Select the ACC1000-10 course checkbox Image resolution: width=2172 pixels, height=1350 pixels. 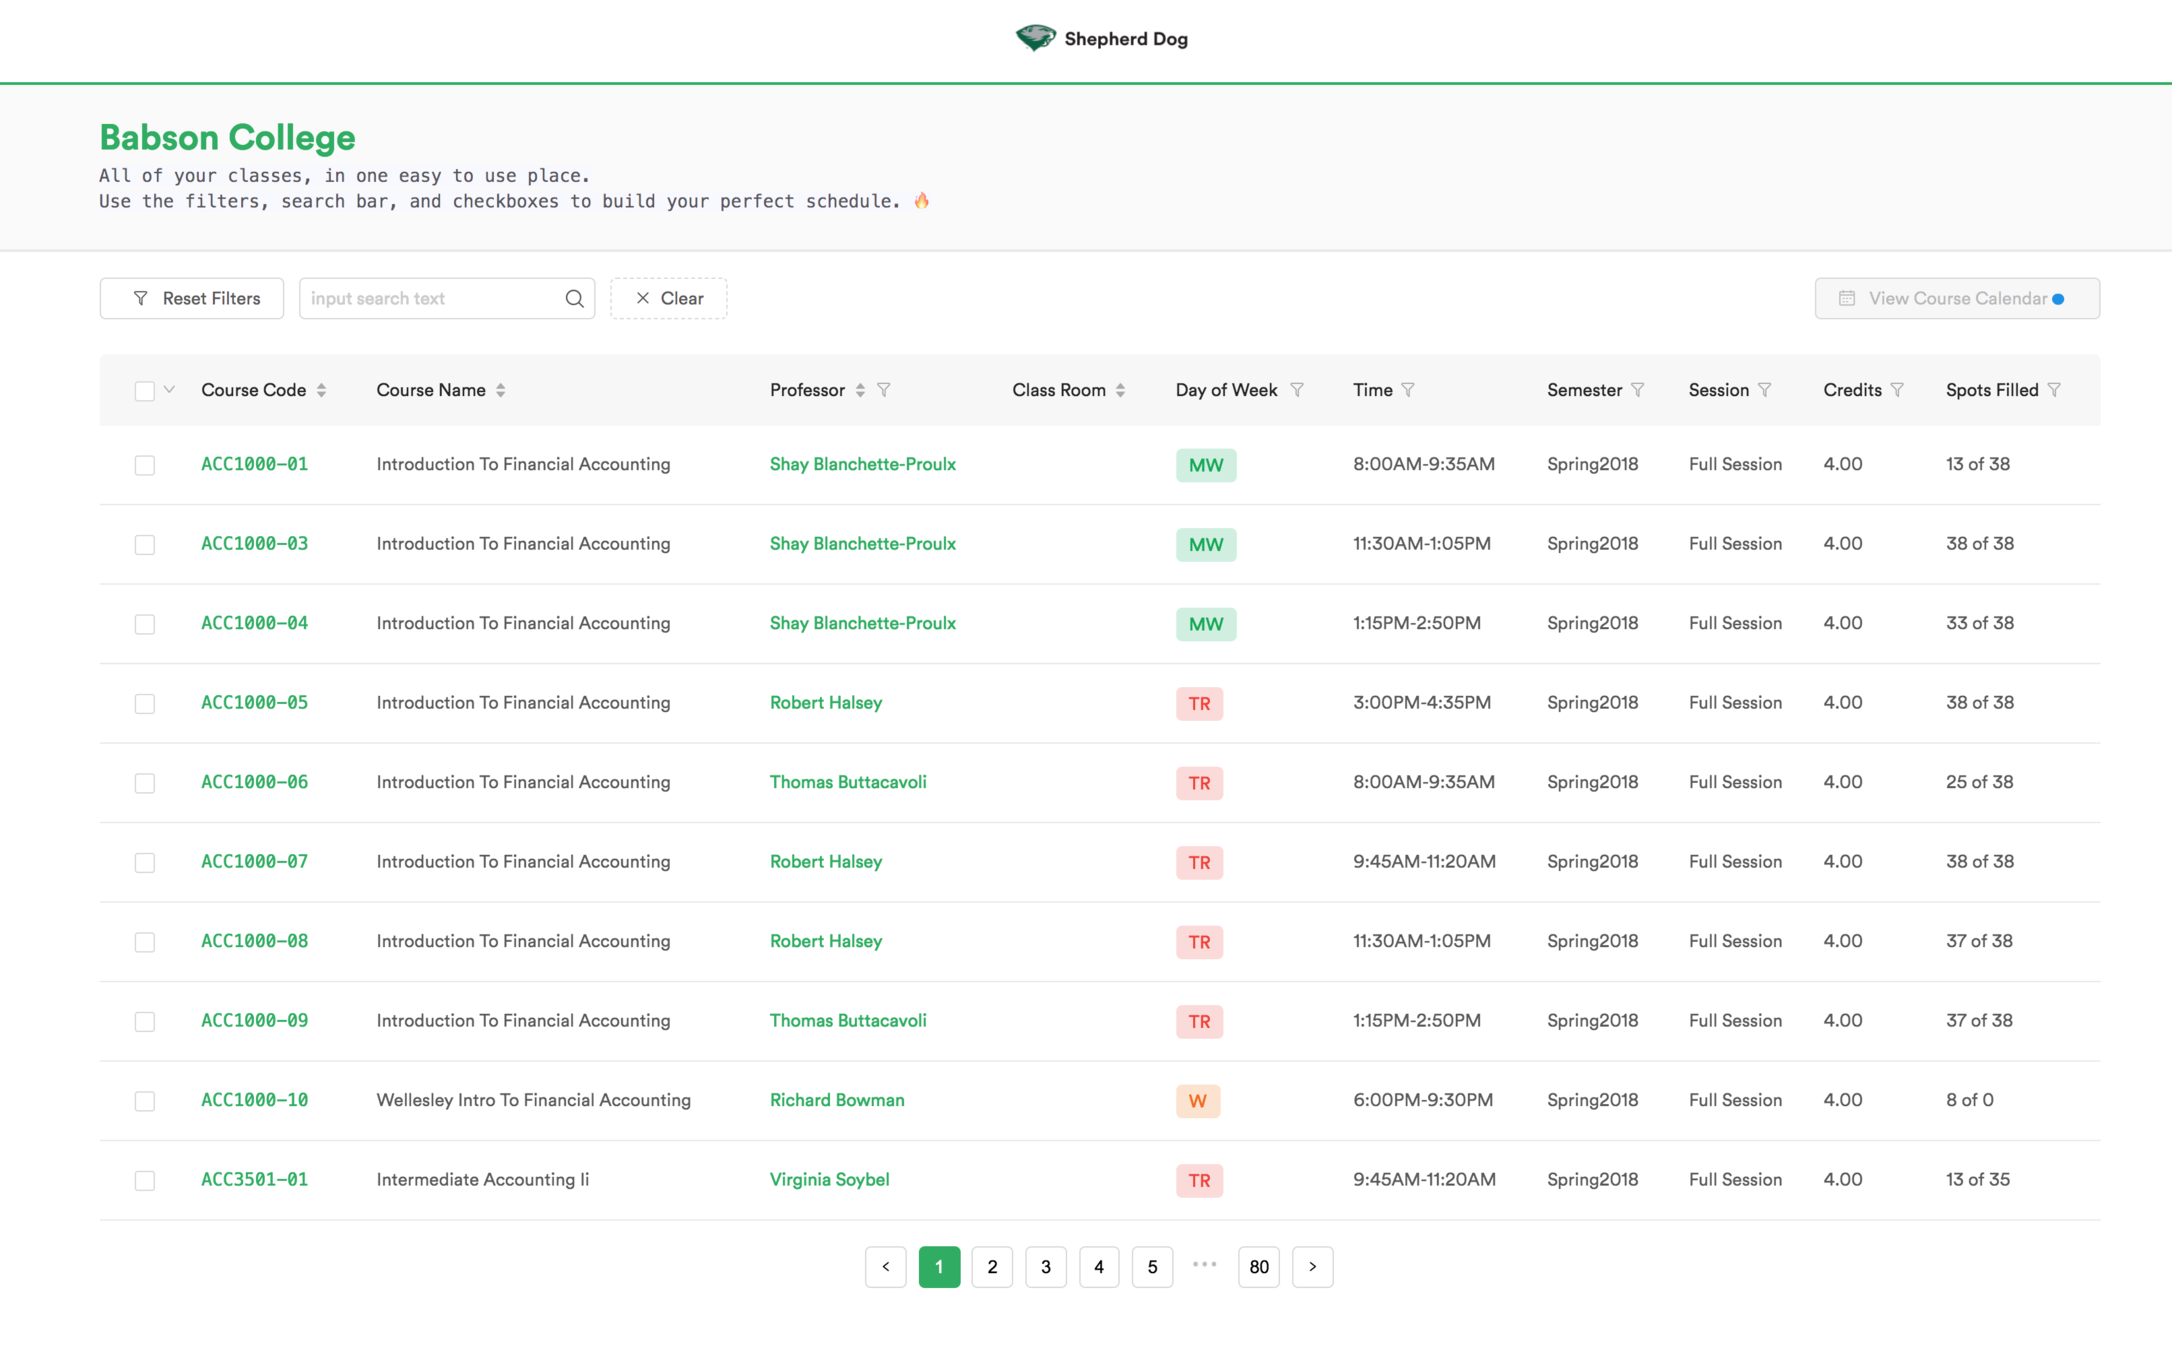(x=145, y=1101)
